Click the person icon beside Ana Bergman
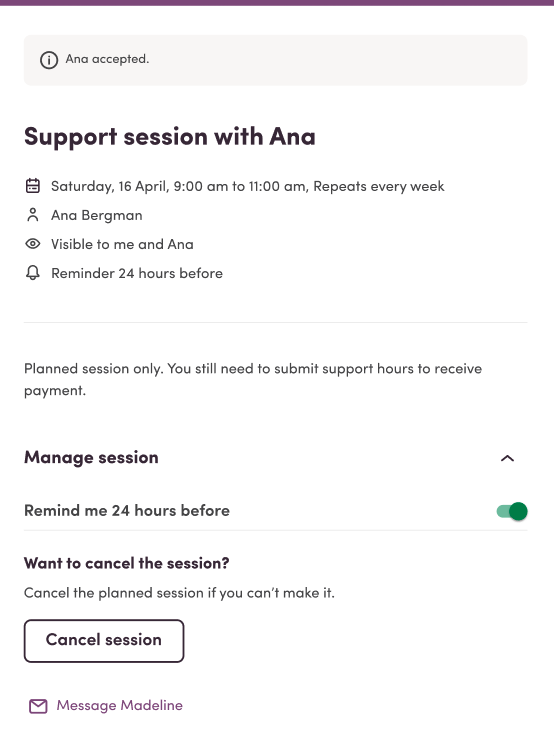 click(33, 215)
